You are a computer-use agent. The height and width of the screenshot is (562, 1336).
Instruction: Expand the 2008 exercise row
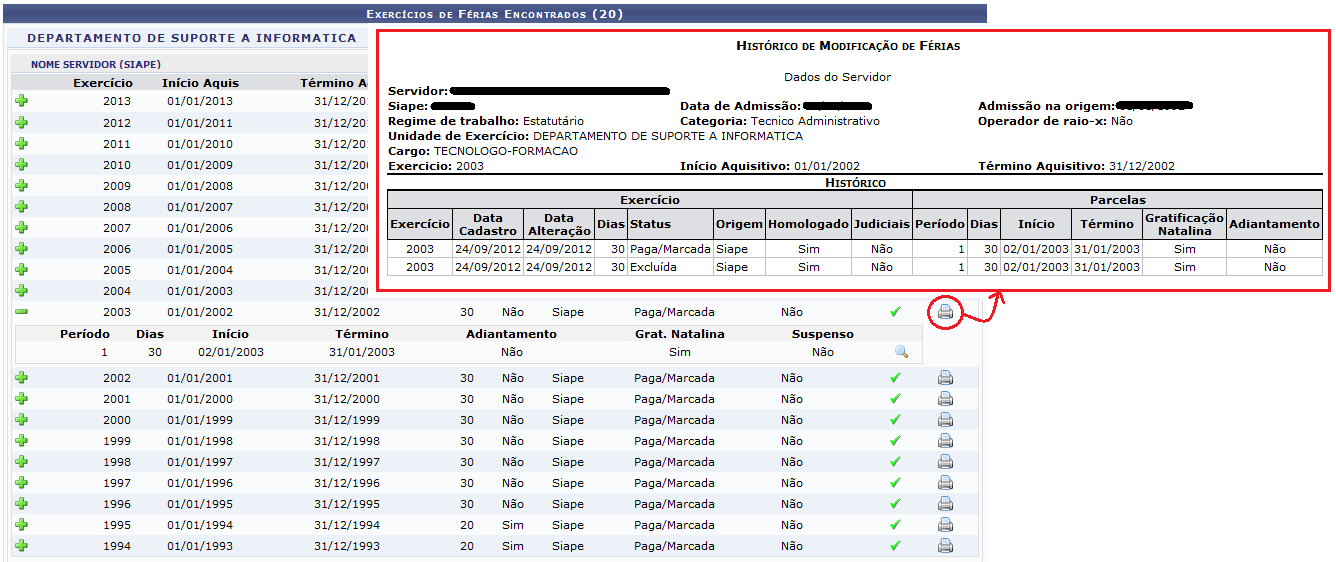click(21, 206)
